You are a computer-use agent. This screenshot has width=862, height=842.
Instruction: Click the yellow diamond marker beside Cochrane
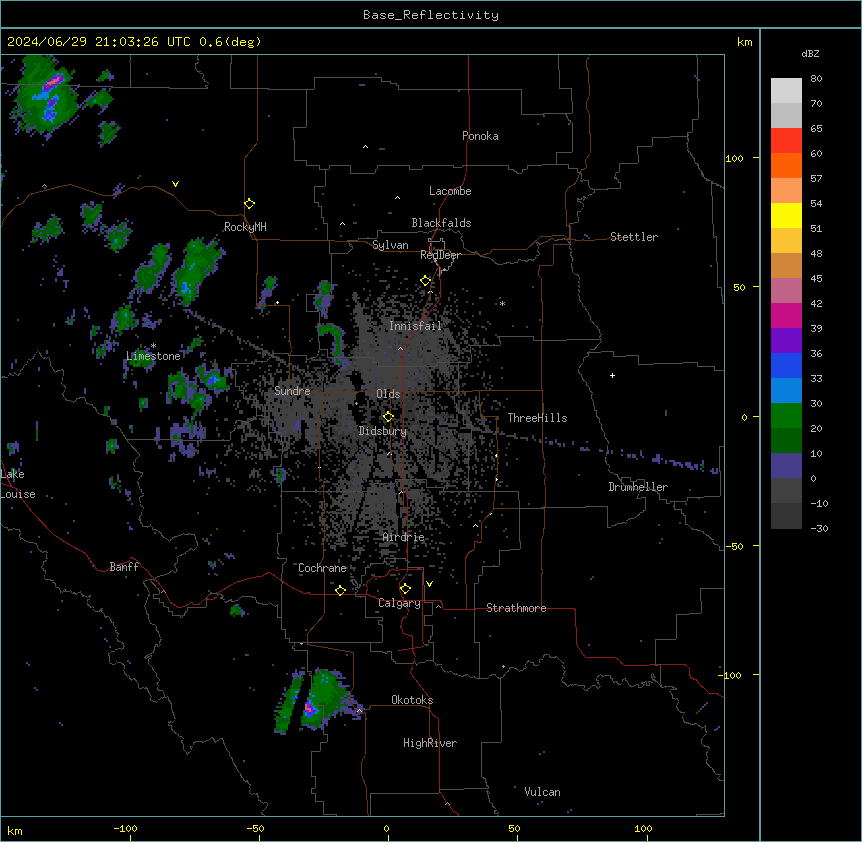(340, 590)
